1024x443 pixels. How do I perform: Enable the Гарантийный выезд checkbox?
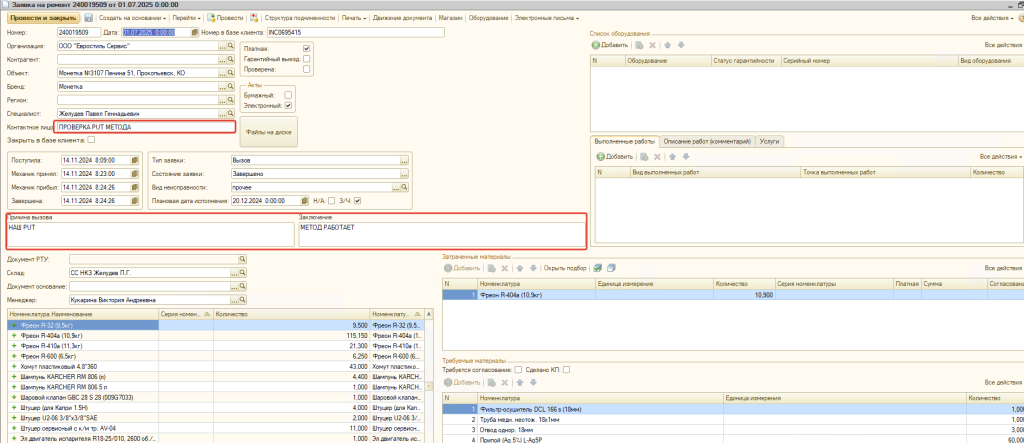307,59
